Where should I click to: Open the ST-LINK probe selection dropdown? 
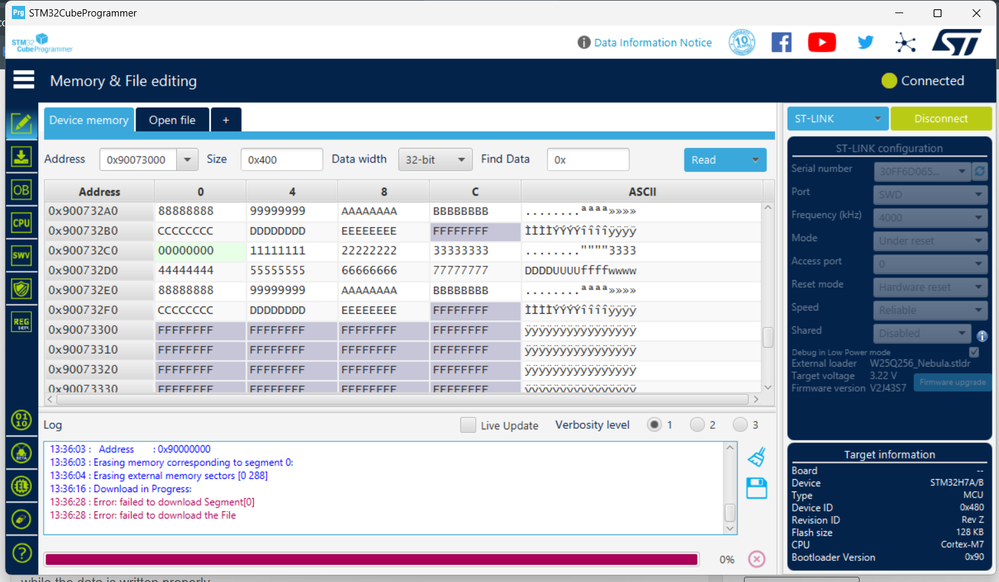(x=837, y=117)
